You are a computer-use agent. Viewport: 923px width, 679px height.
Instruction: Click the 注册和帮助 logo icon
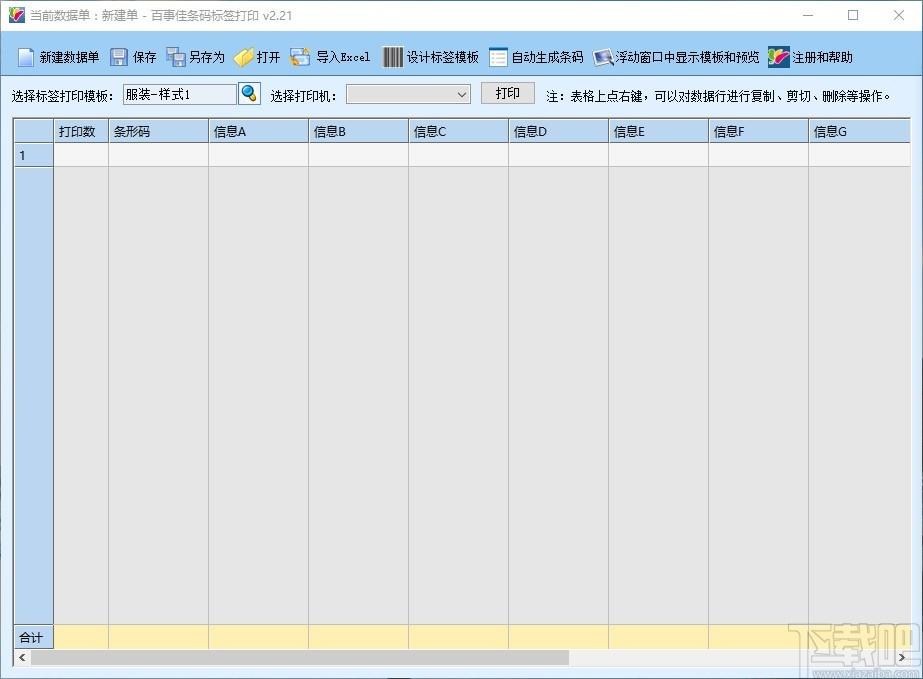click(778, 57)
